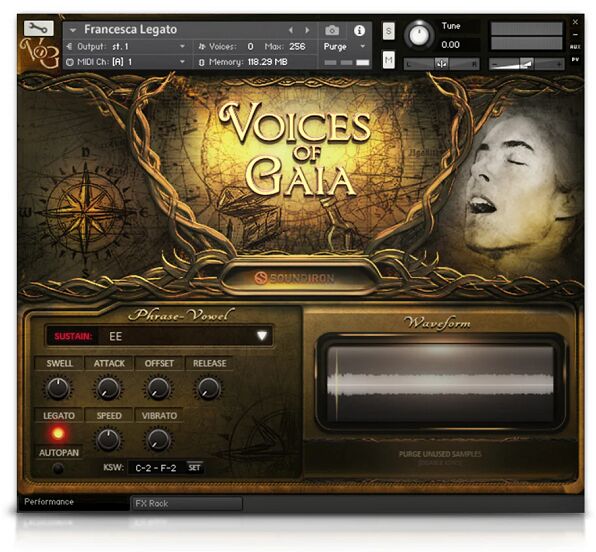Open the Output st. 1 dropdown
This screenshot has width=596, height=552.
[x=125, y=47]
